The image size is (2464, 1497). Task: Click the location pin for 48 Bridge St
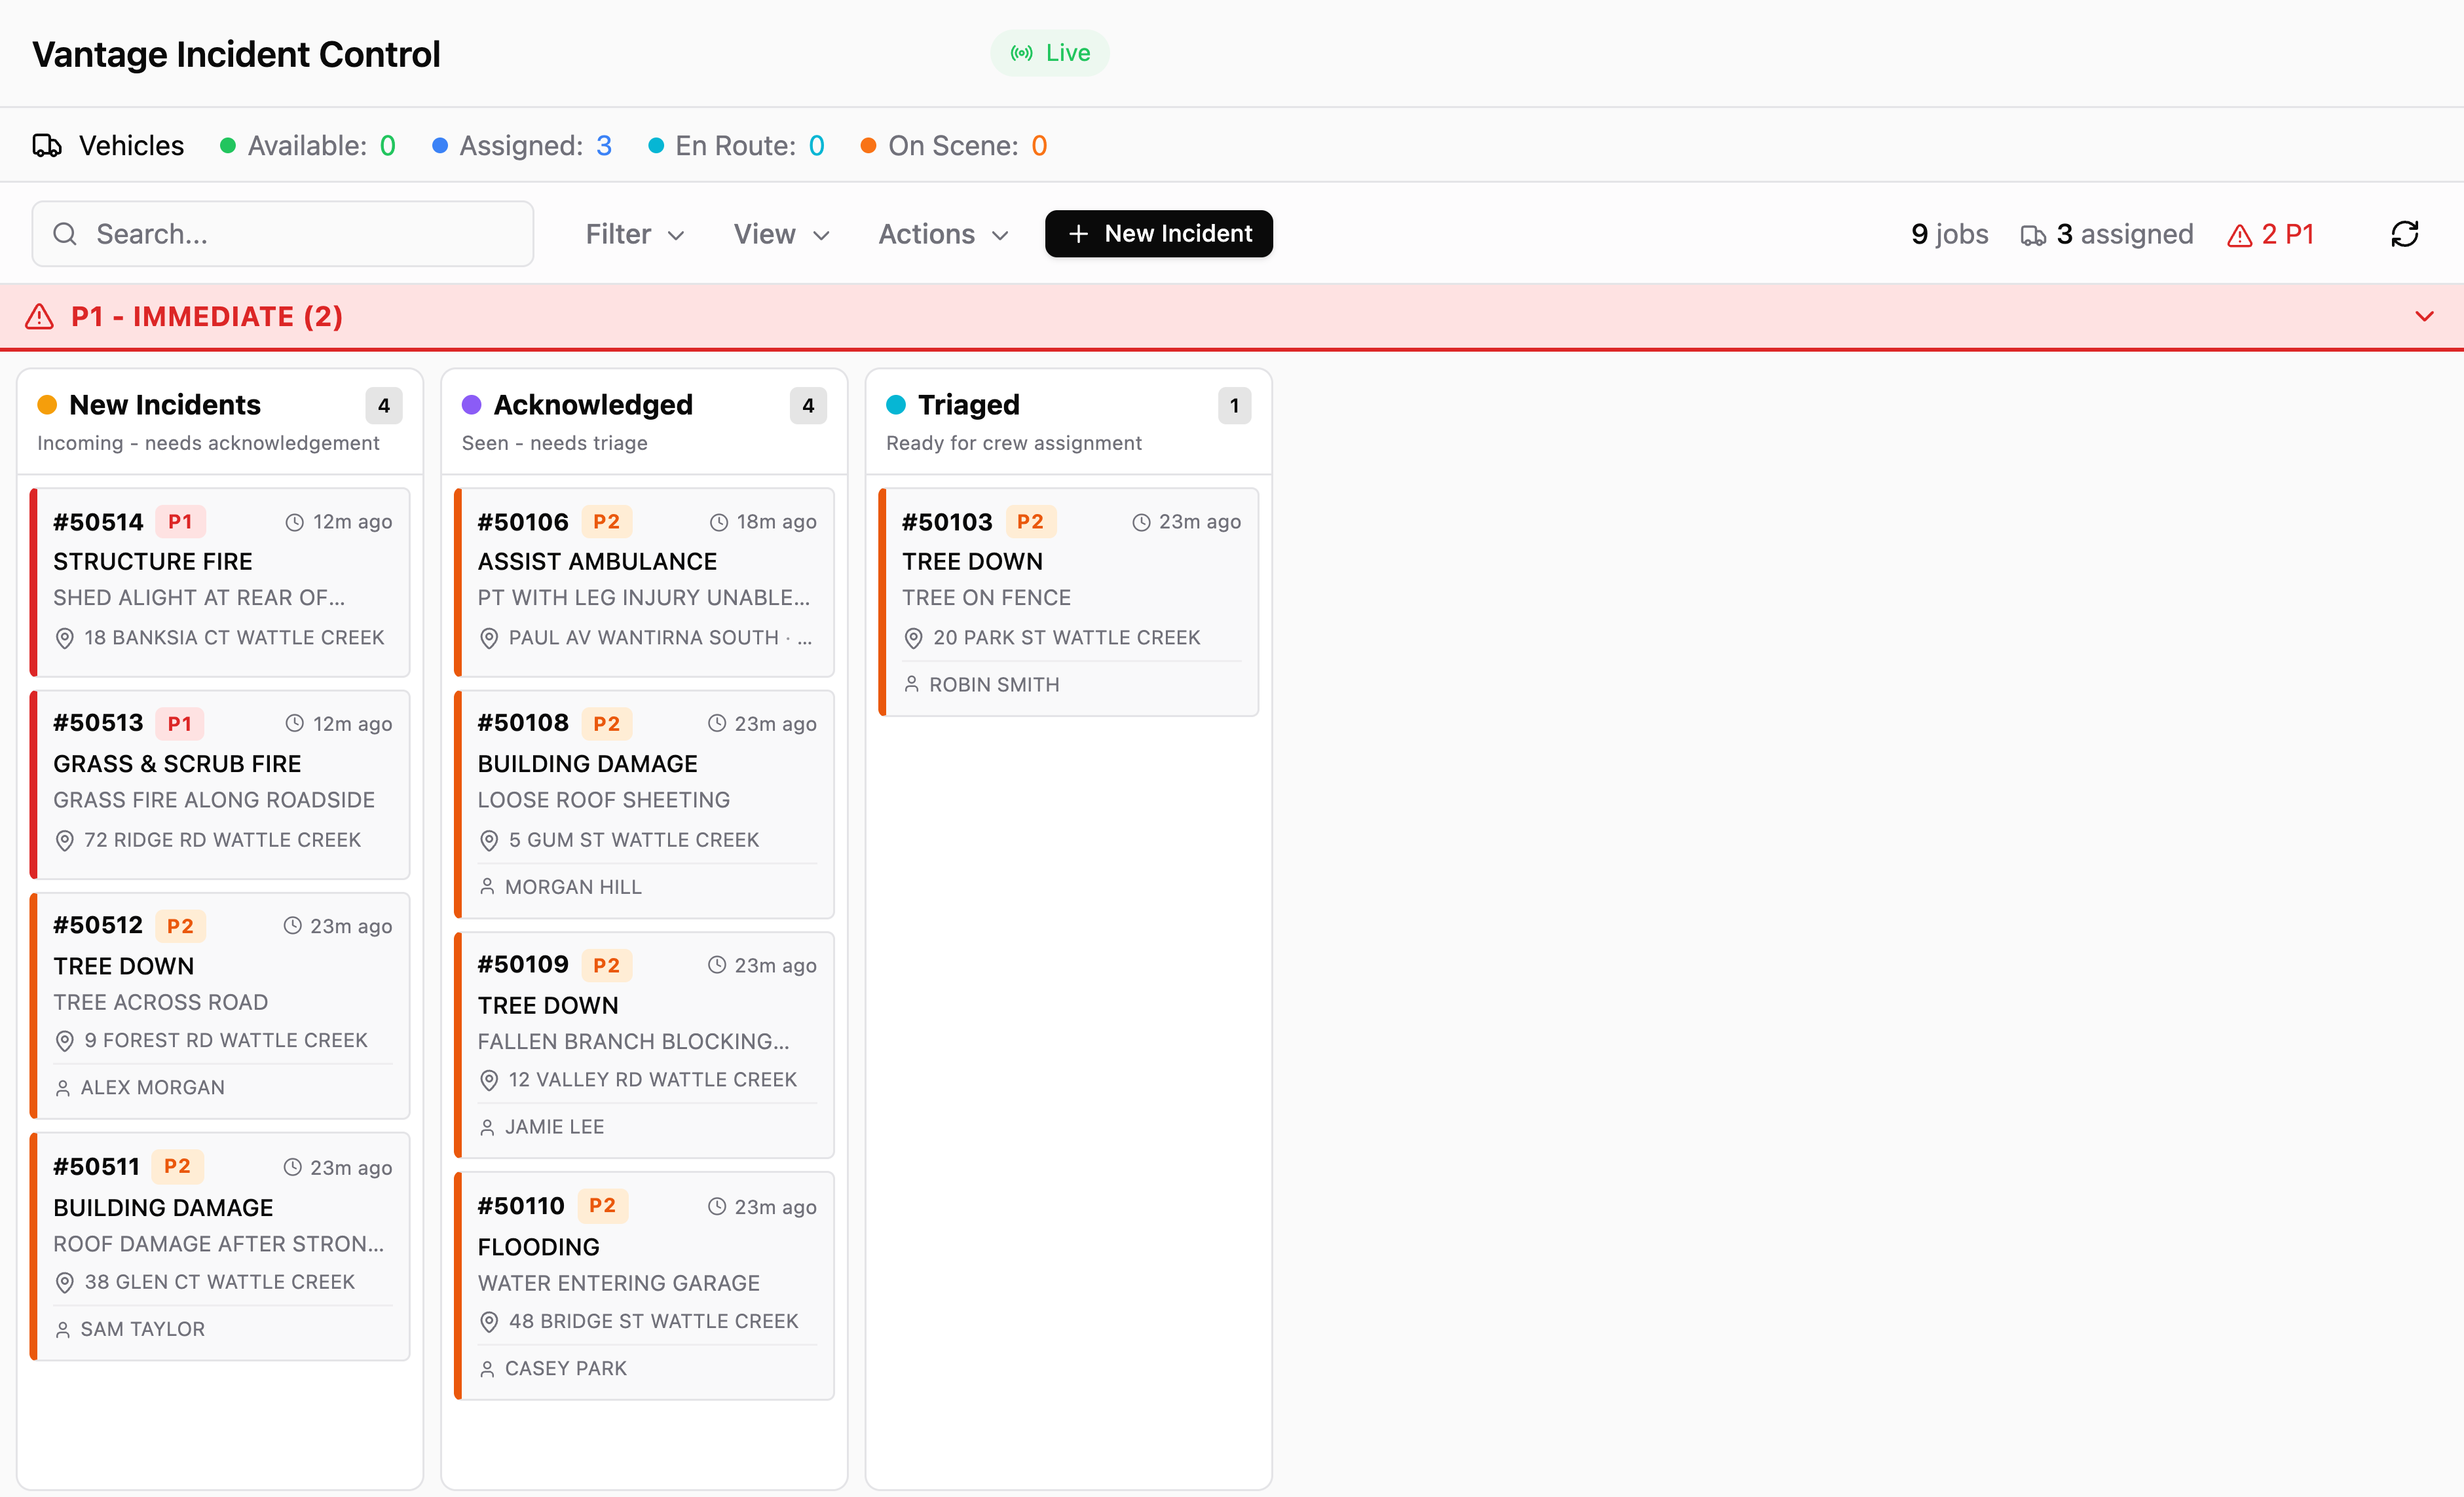(489, 1322)
